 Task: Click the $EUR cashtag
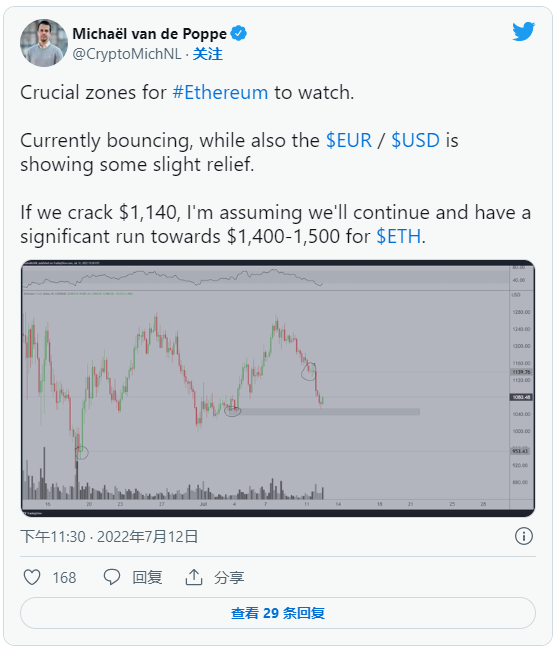click(349, 140)
